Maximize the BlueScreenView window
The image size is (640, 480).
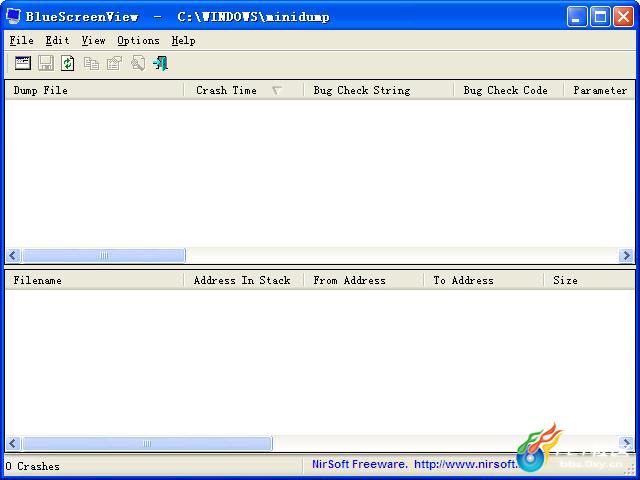[600, 17]
